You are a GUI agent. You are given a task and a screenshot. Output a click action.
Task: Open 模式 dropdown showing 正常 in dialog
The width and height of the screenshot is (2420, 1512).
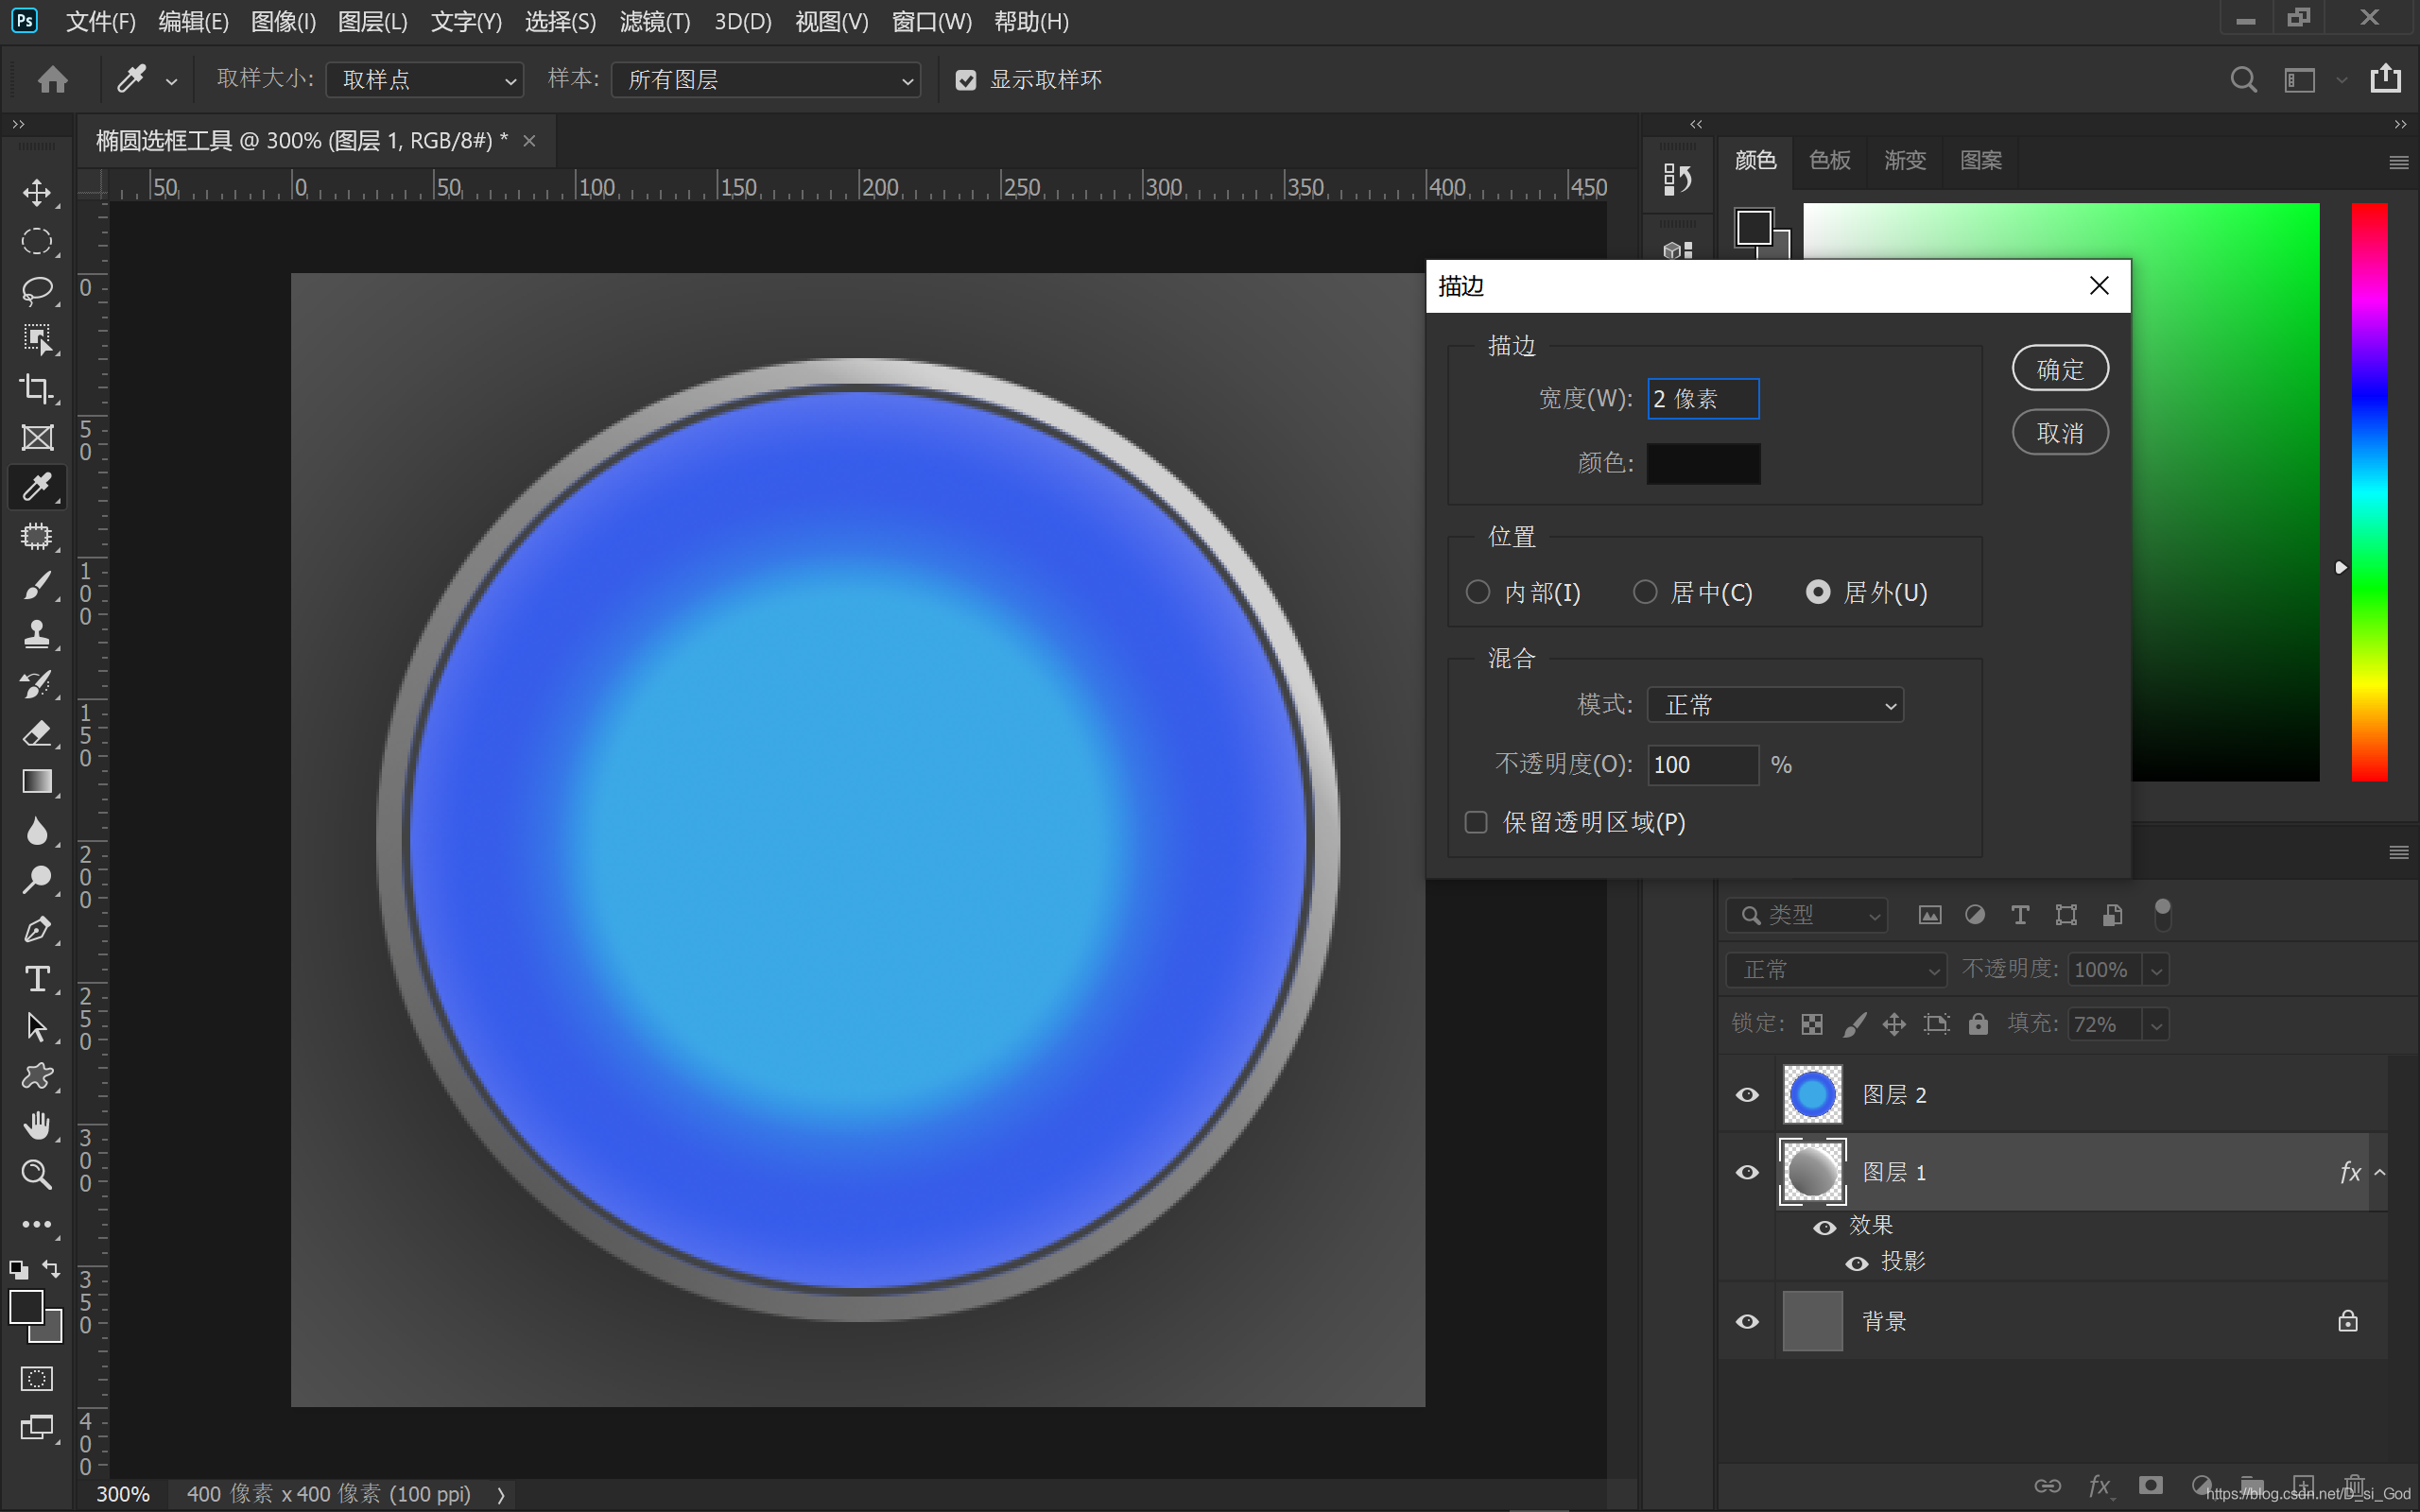point(1775,705)
